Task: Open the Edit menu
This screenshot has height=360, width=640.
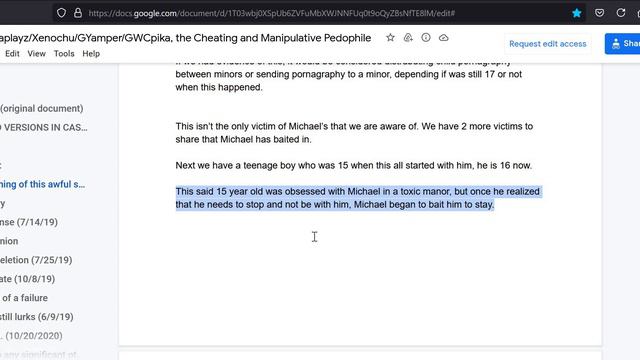Action: (x=12, y=53)
